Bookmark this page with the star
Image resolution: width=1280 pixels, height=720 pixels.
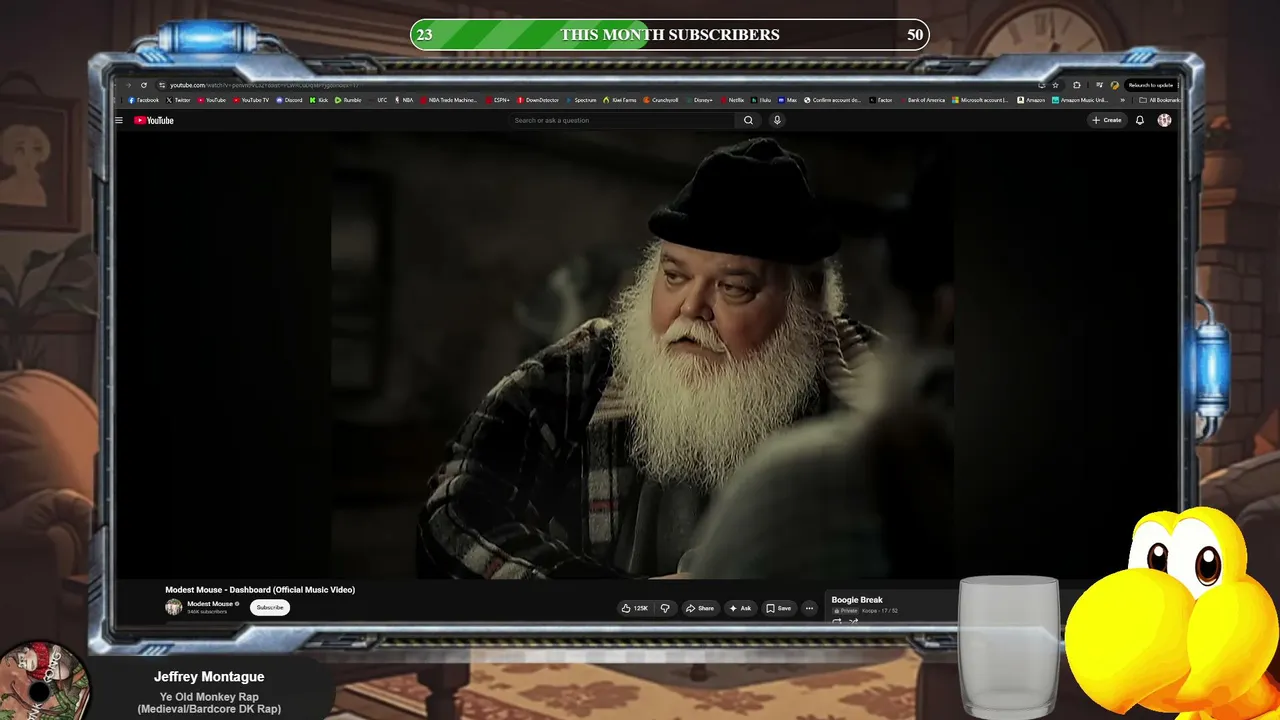coord(1055,85)
